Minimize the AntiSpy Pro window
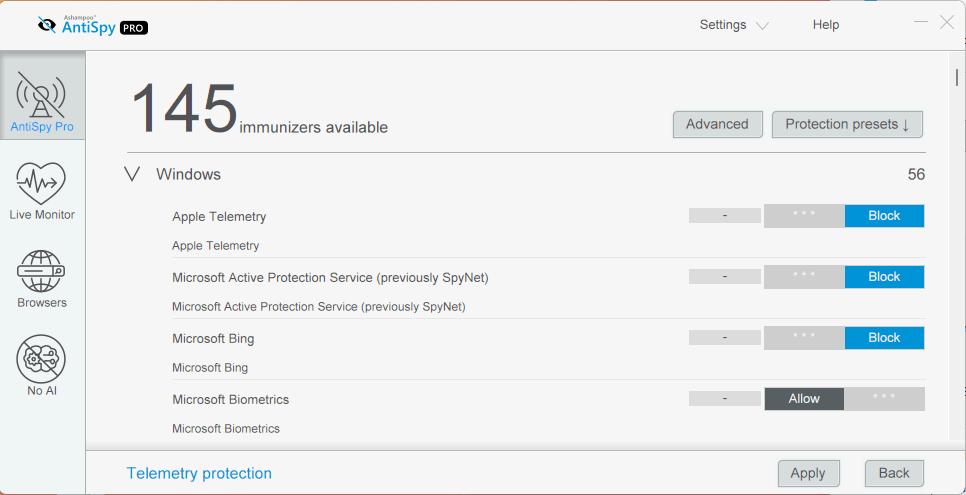Screen dimensions: 966x495 tap(921, 22)
